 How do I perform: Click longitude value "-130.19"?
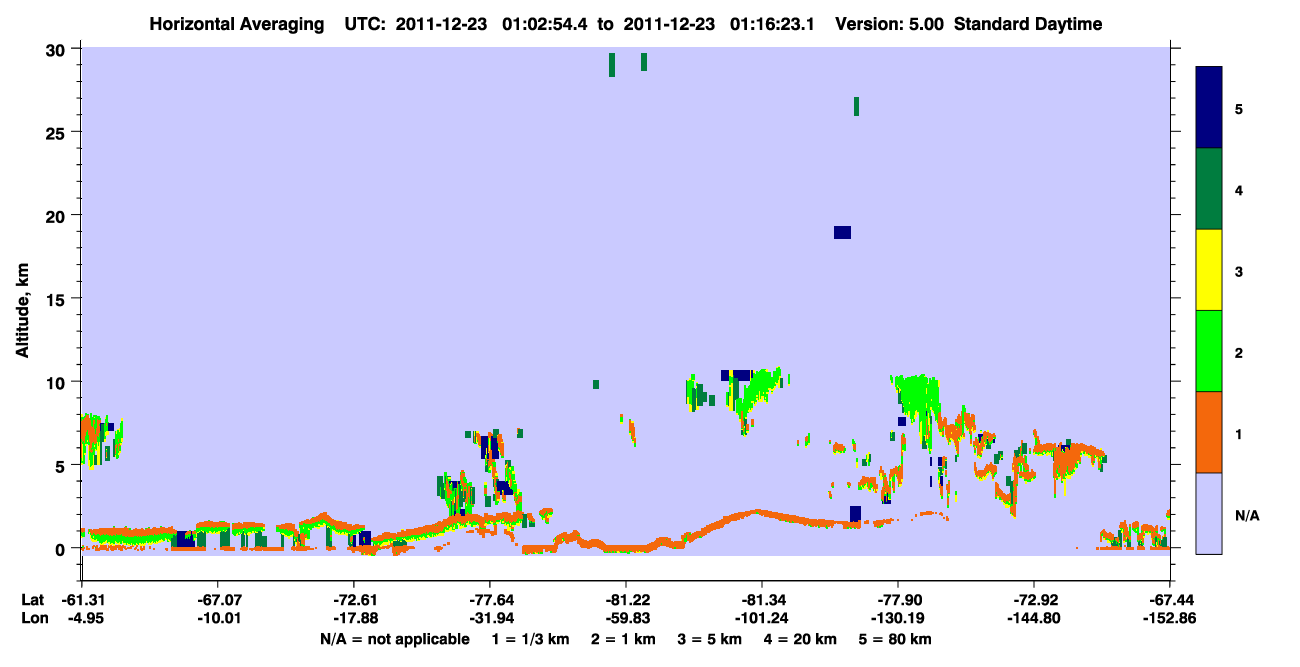pyautogui.click(x=898, y=618)
